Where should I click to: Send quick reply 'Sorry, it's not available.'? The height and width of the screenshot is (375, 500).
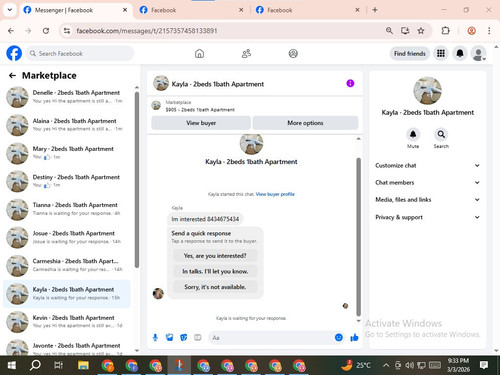click(x=215, y=287)
